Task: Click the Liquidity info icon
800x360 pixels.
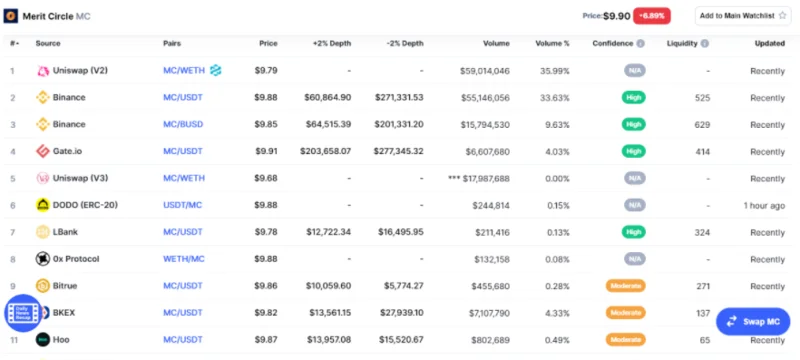Action: pos(705,44)
